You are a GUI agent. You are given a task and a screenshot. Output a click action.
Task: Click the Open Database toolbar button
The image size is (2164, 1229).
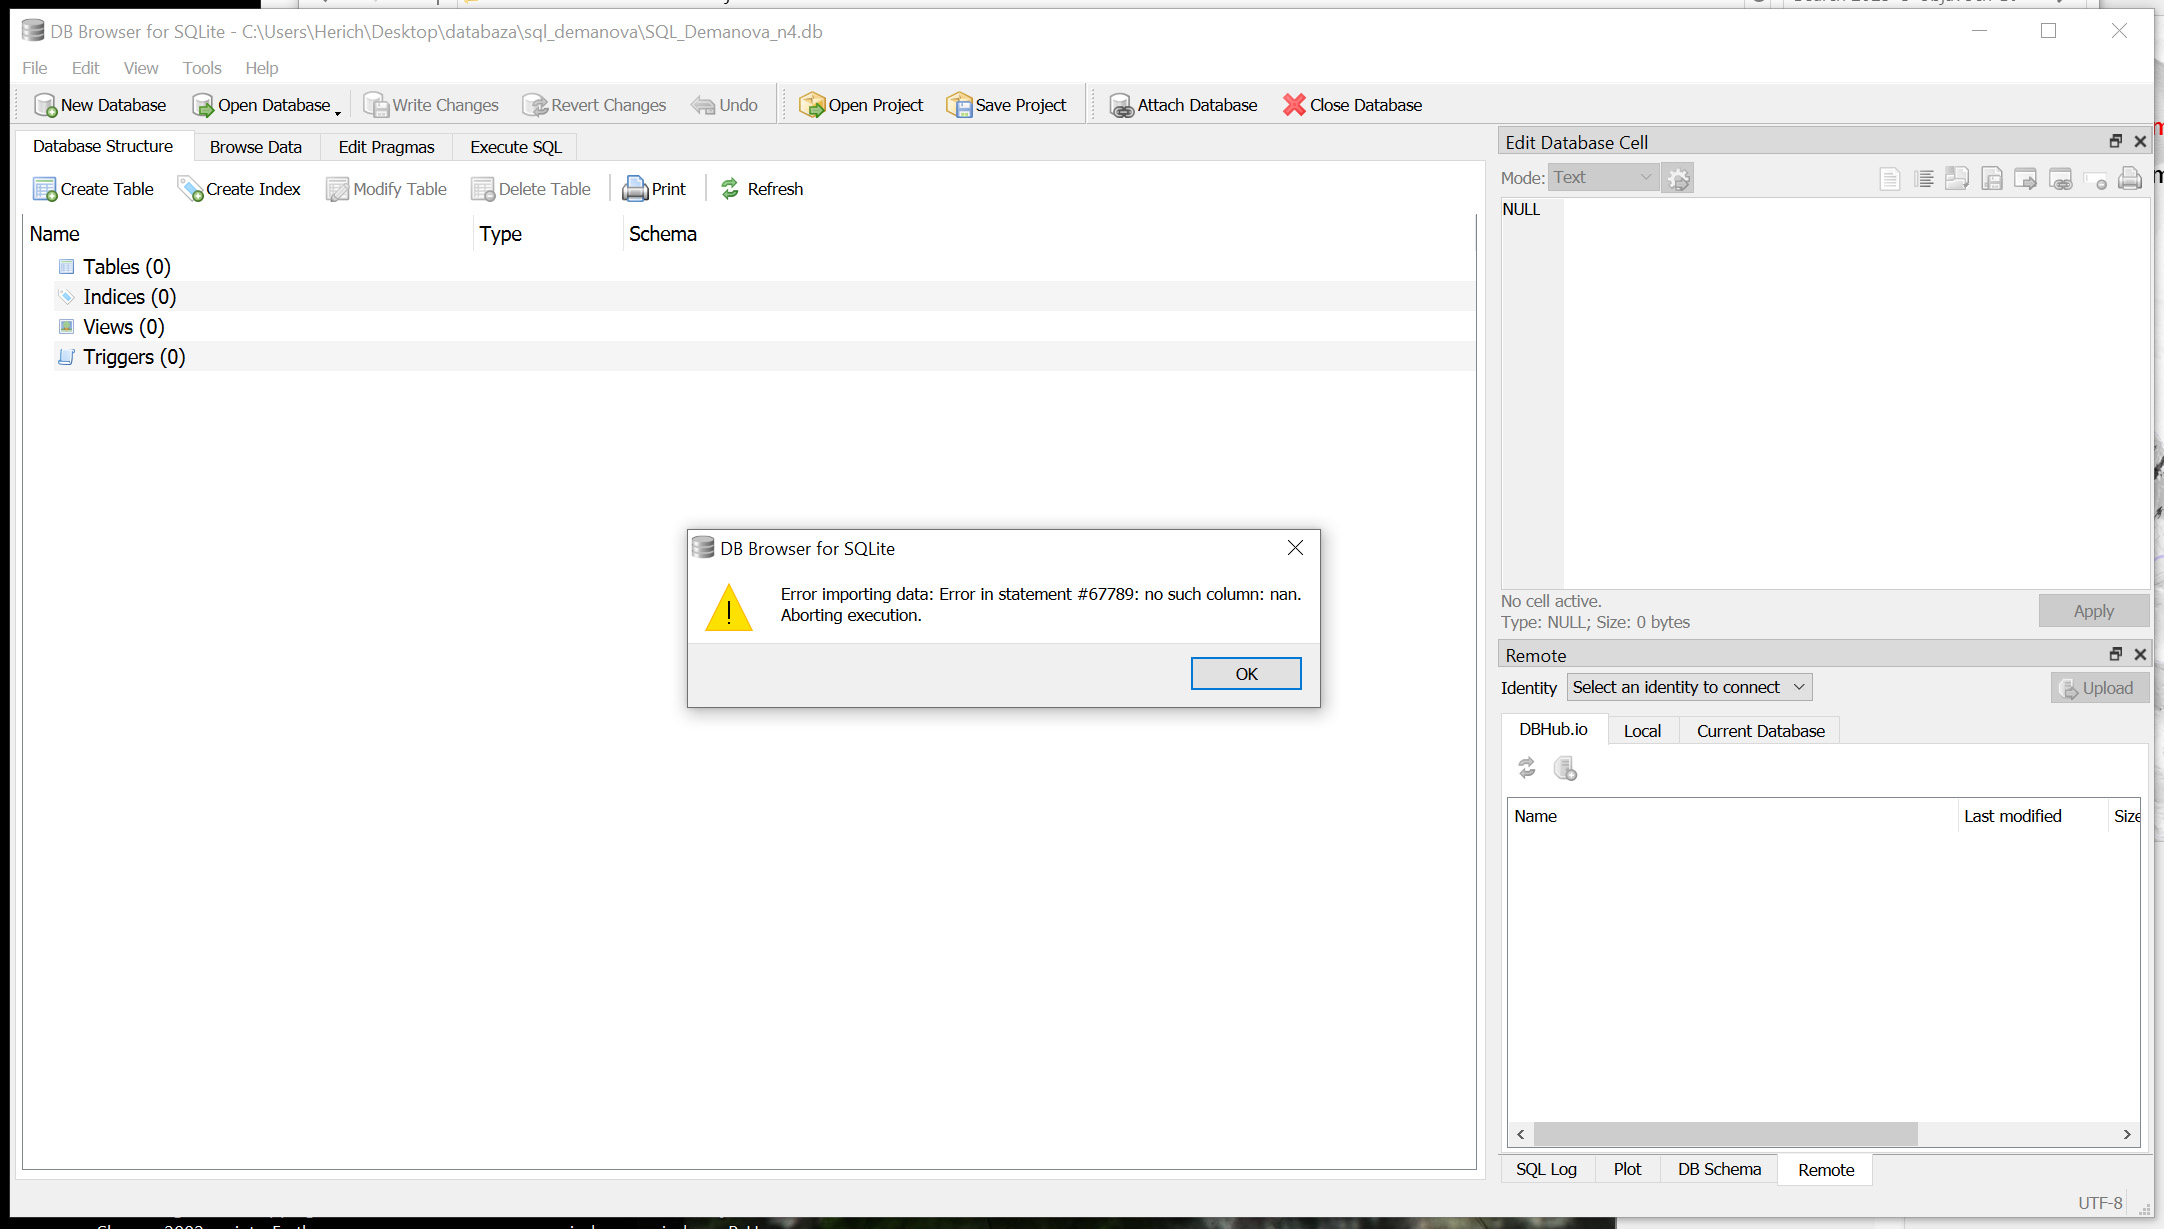click(261, 105)
